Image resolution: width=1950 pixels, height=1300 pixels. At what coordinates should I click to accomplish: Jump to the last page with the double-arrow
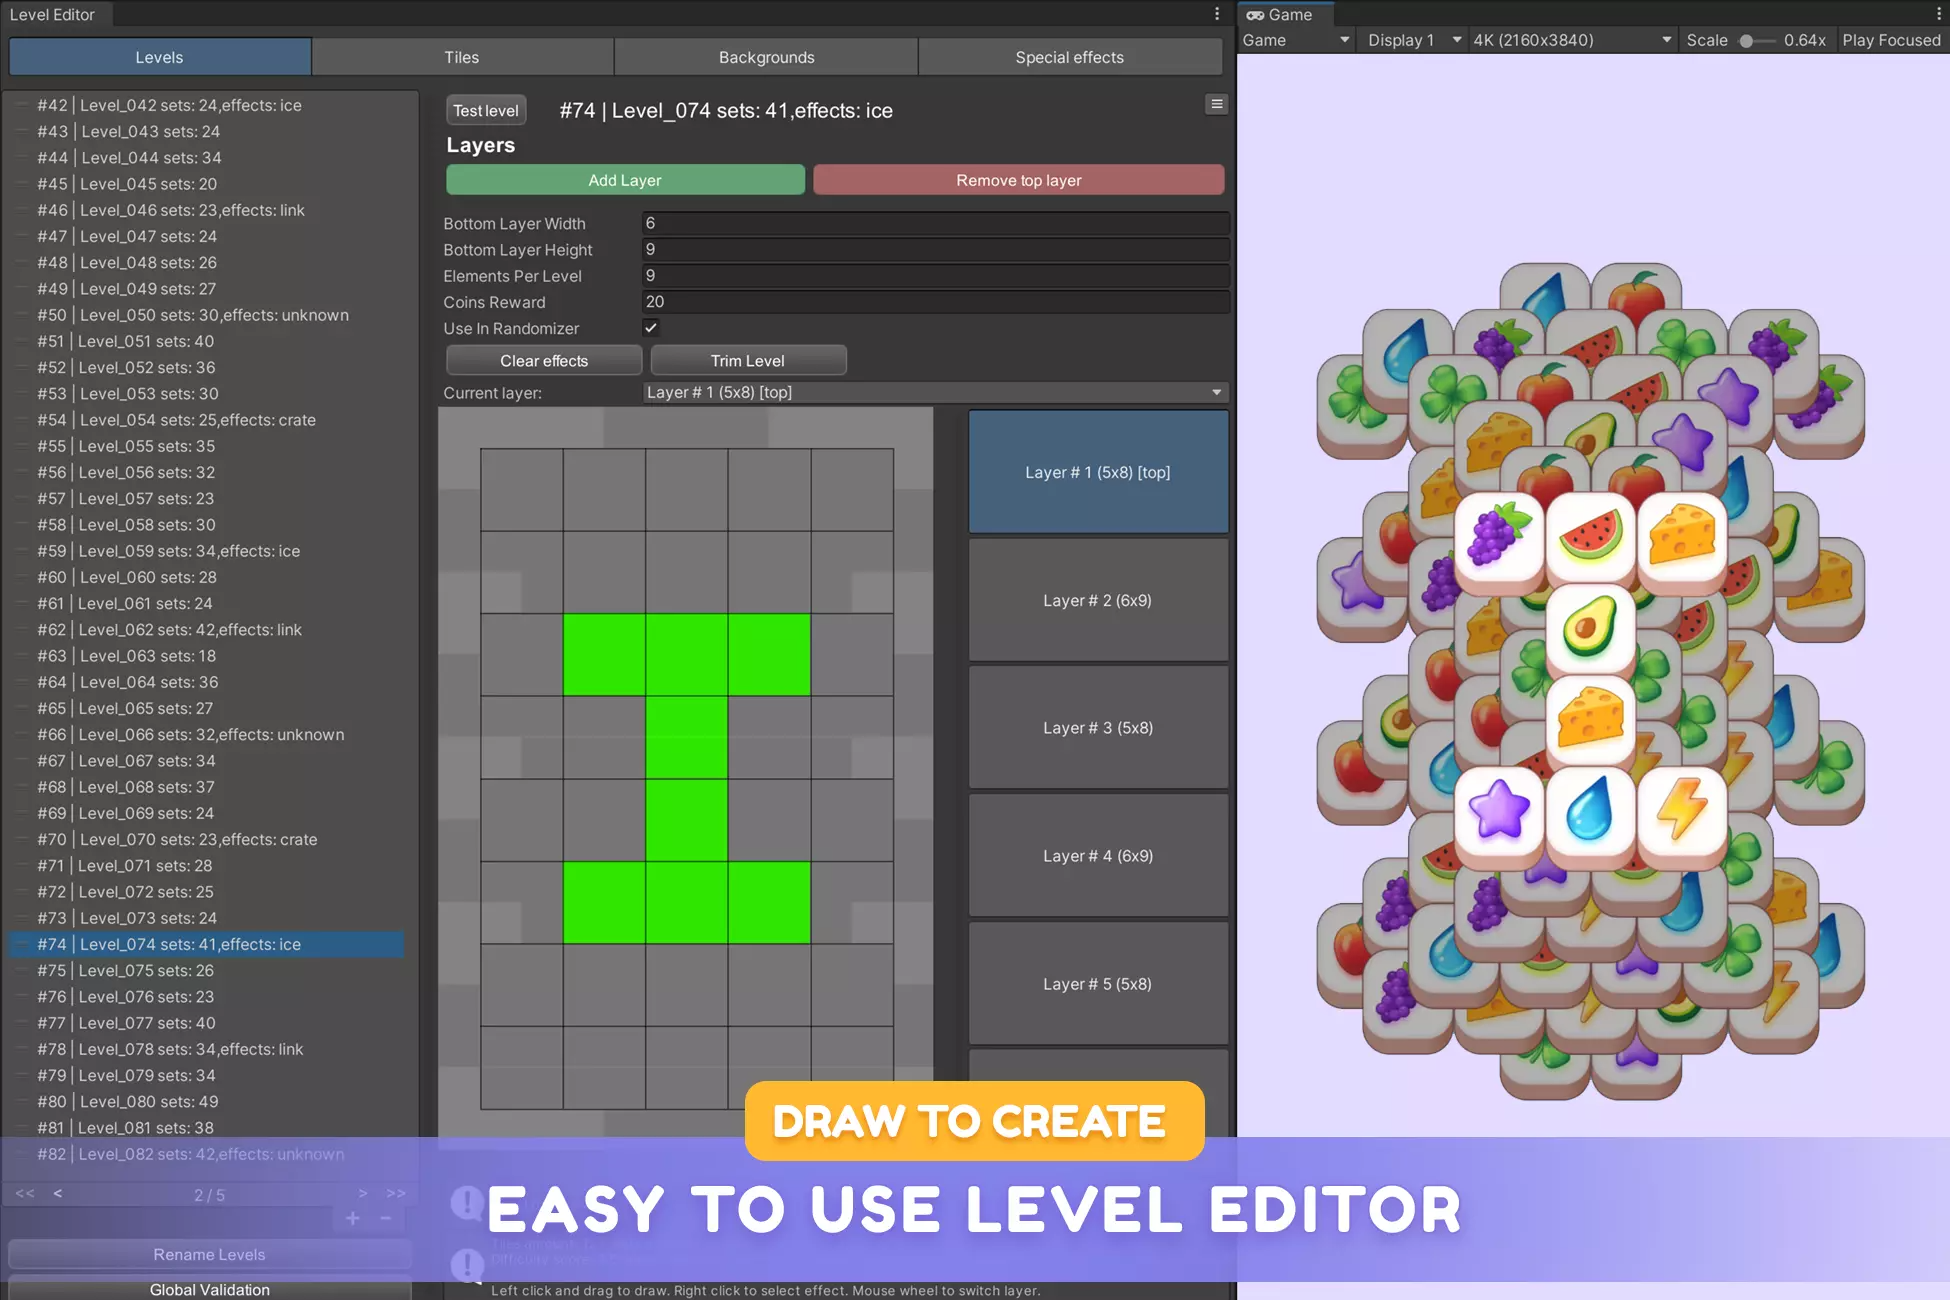pyautogui.click(x=396, y=1193)
